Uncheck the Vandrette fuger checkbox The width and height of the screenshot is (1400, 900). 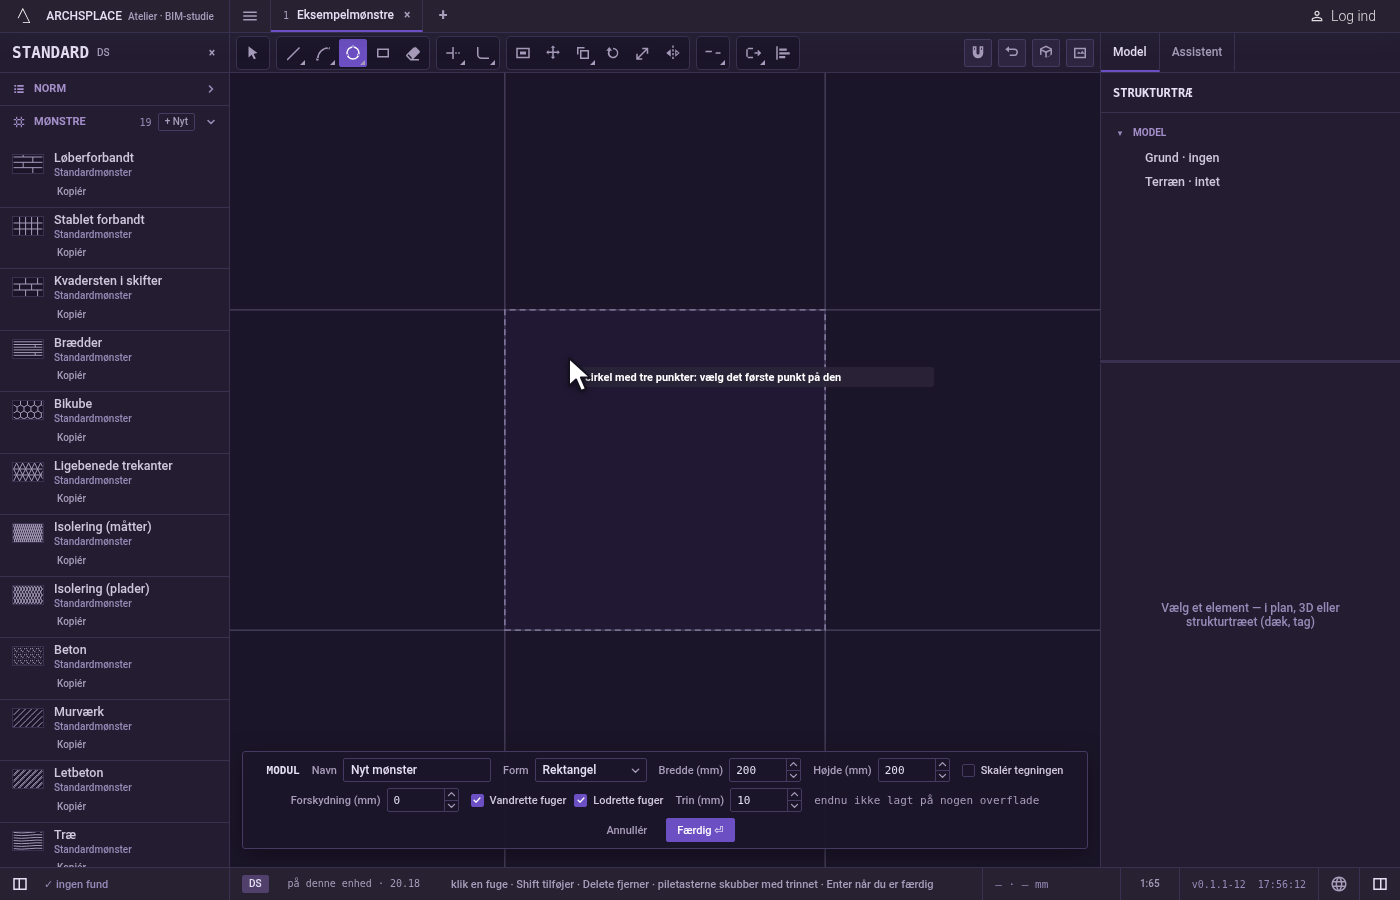tap(477, 800)
